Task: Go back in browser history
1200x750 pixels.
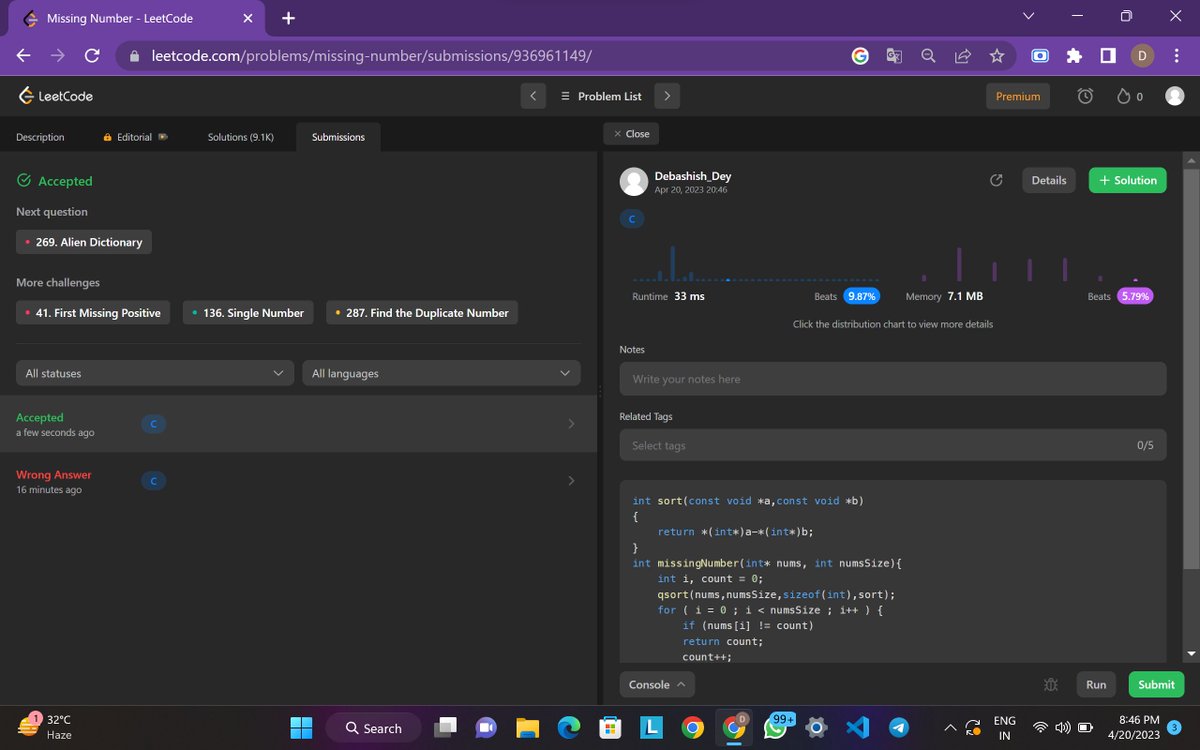Action: pyautogui.click(x=24, y=56)
